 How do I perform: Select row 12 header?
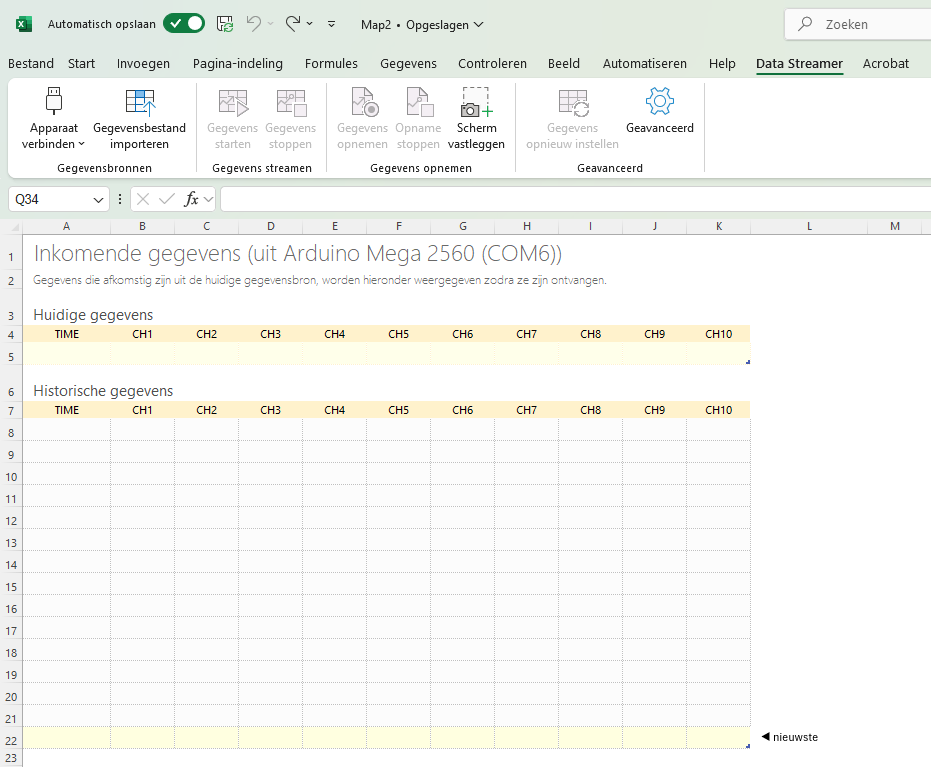11,521
